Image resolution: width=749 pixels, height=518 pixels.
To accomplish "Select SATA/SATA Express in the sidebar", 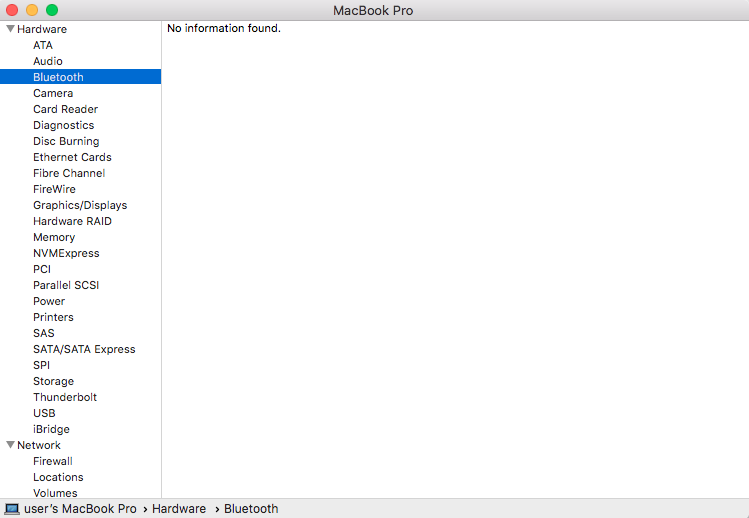I will point(84,349).
